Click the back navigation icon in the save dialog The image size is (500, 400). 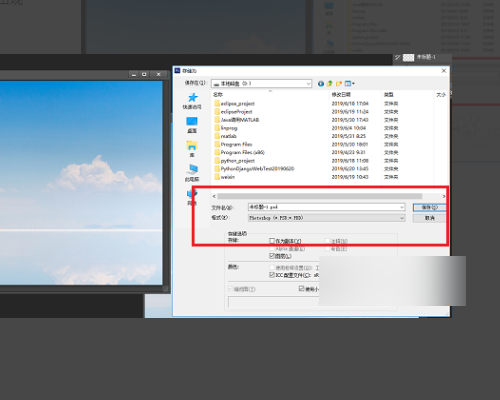point(321,84)
